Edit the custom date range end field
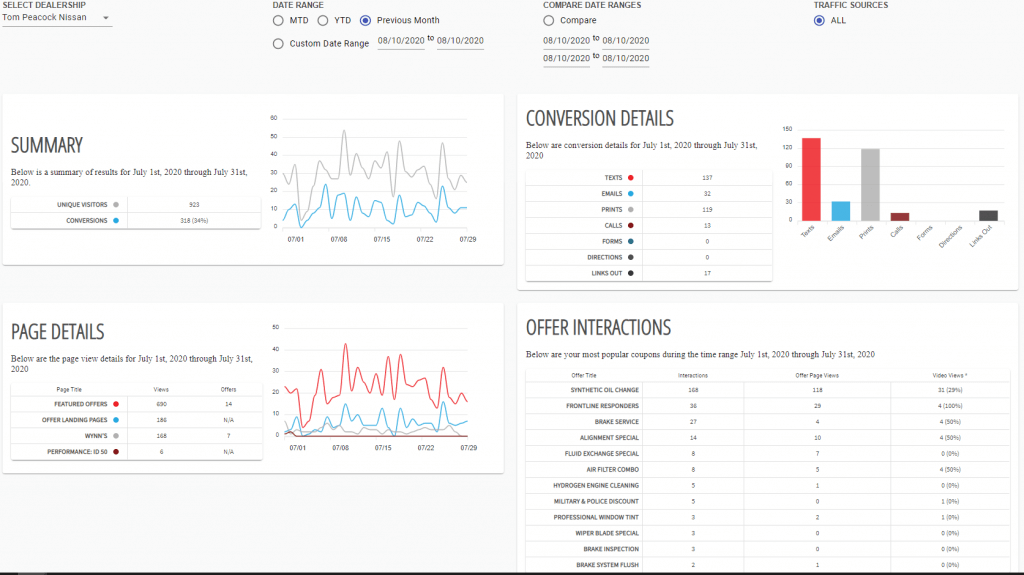Screen dimensions: 1024x575 (460, 41)
